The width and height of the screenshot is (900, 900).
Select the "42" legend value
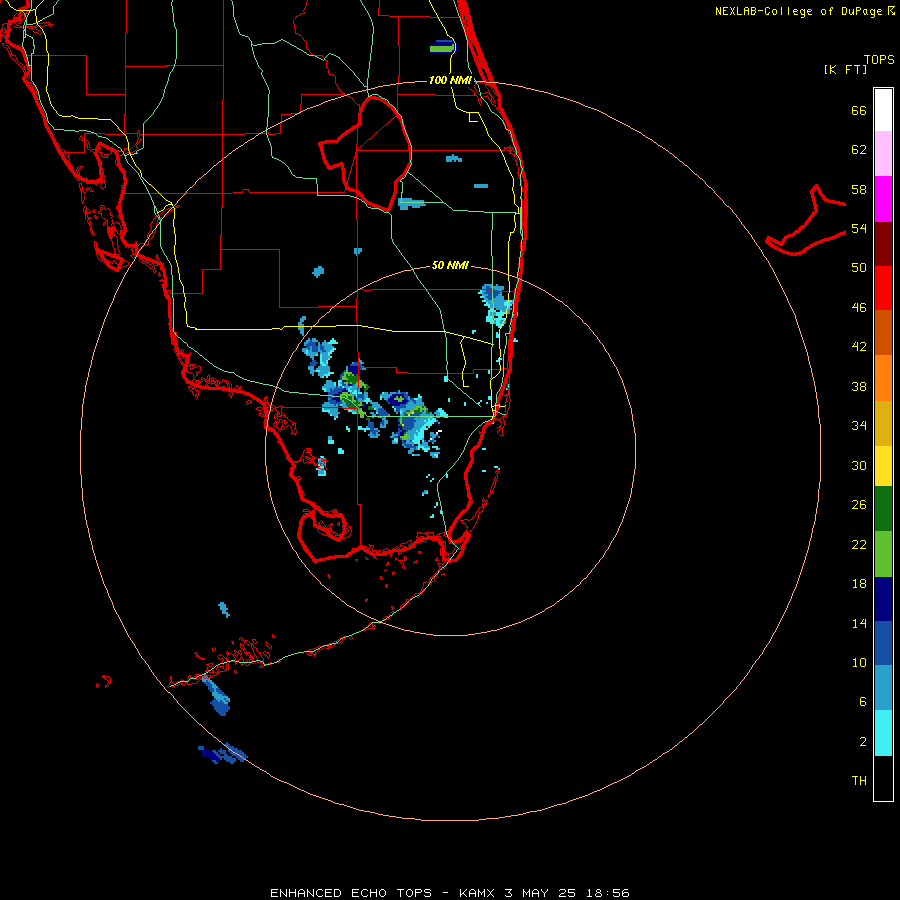[859, 347]
